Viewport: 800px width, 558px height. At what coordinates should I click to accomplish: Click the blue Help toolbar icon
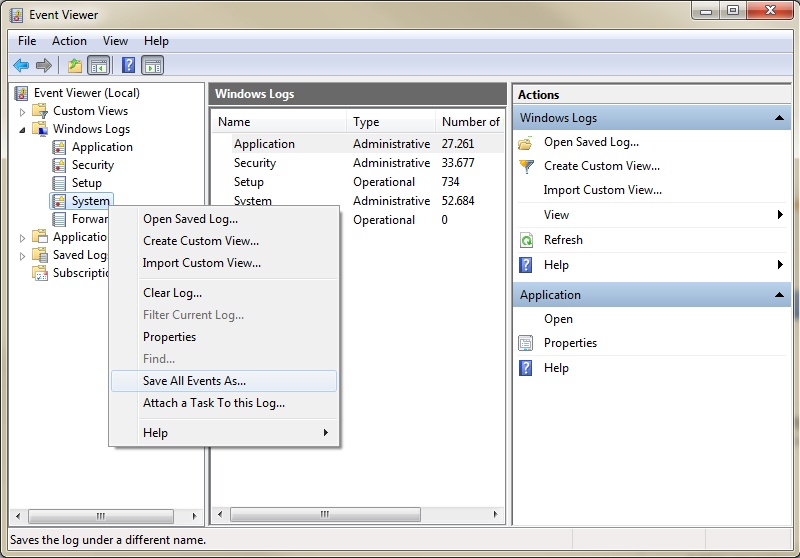(129, 65)
